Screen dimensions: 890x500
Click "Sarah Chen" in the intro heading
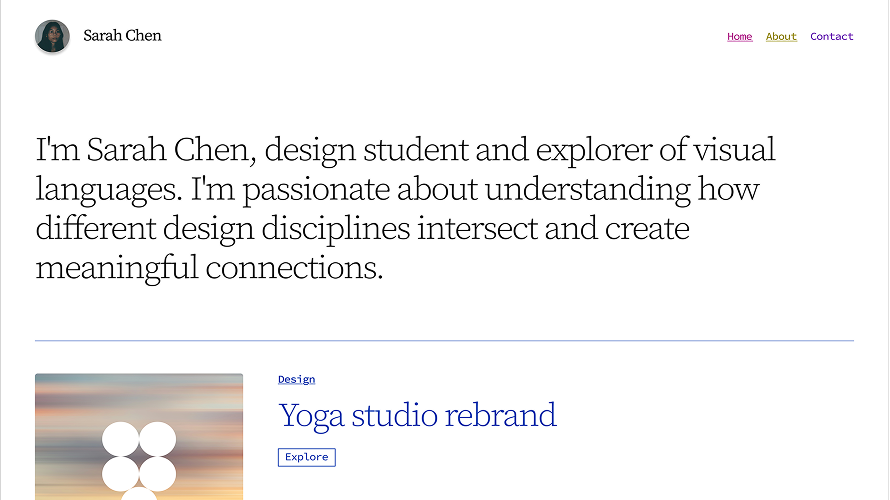(x=174, y=150)
